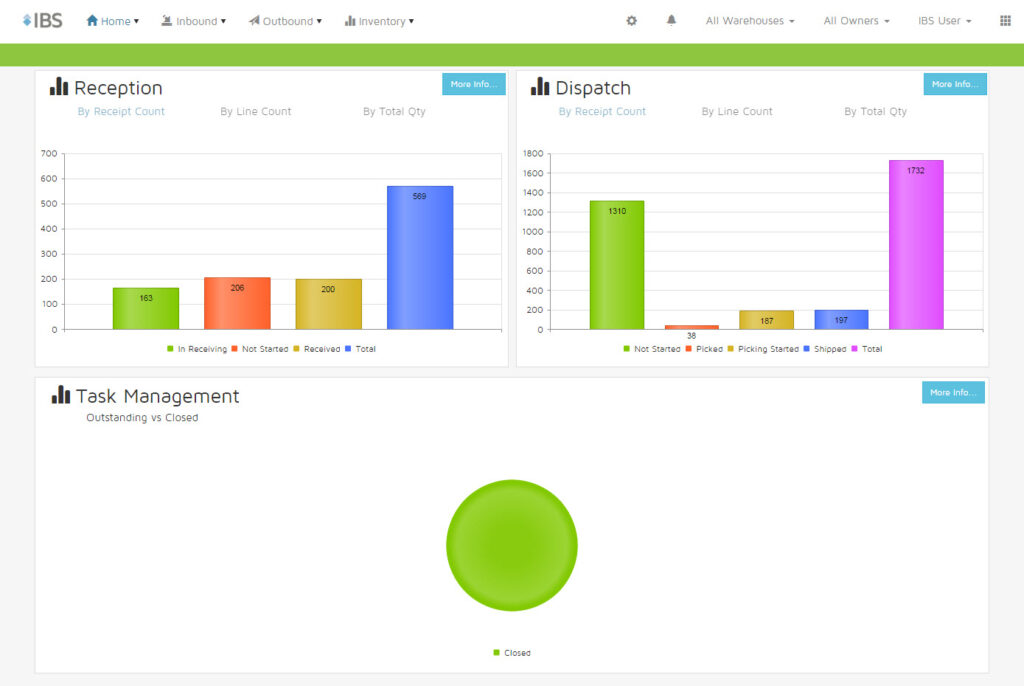The image size is (1024, 686).
Task: Click More Info button in Task Management
Action: coord(953,393)
